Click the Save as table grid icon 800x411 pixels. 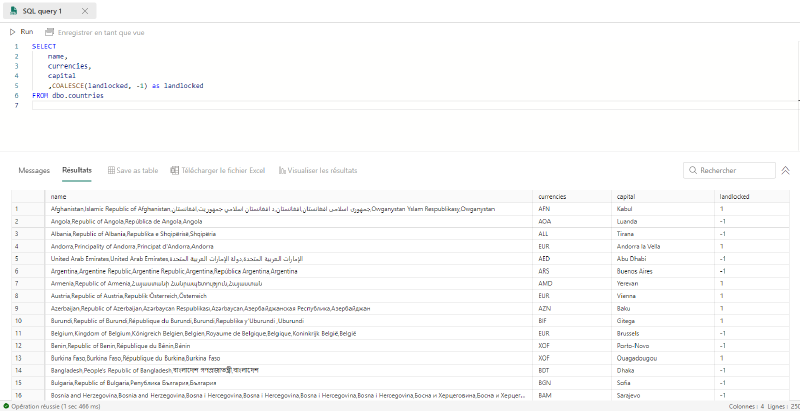point(111,171)
